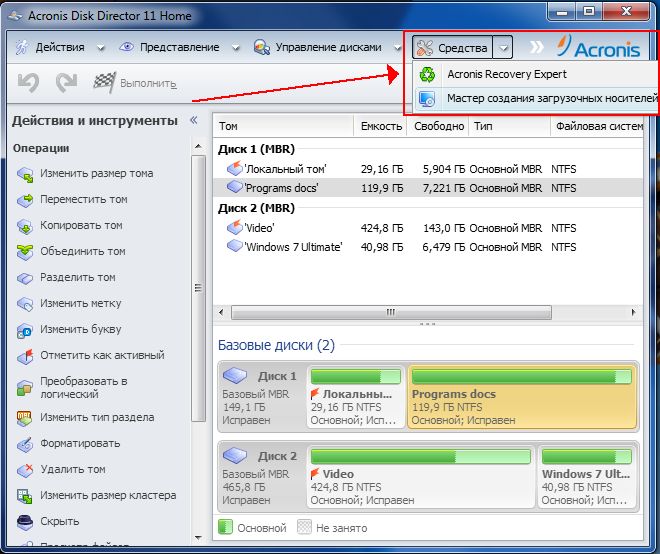The height and width of the screenshot is (554, 660).
Task: Click the Скрыть hat icon
Action: pos(25,522)
